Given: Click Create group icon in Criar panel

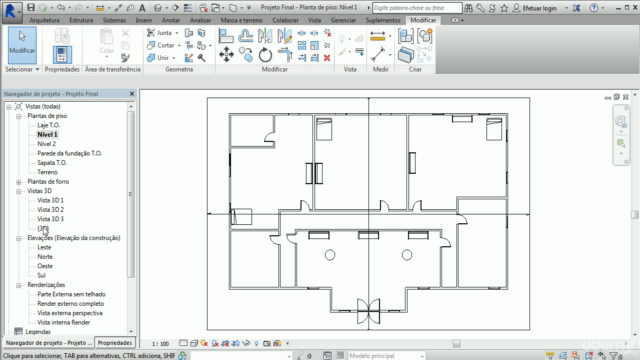Looking at the screenshot, I should pos(425,36).
